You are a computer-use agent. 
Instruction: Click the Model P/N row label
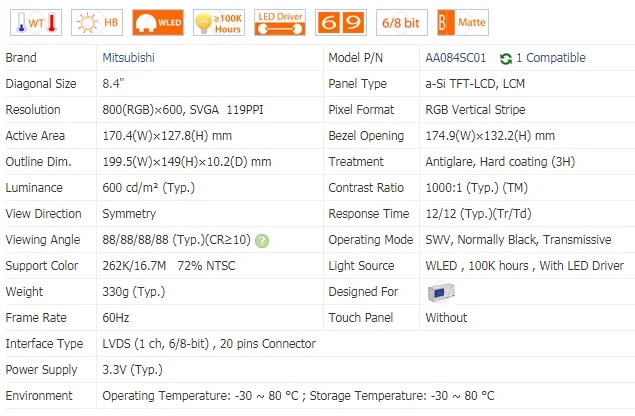[x=356, y=58]
